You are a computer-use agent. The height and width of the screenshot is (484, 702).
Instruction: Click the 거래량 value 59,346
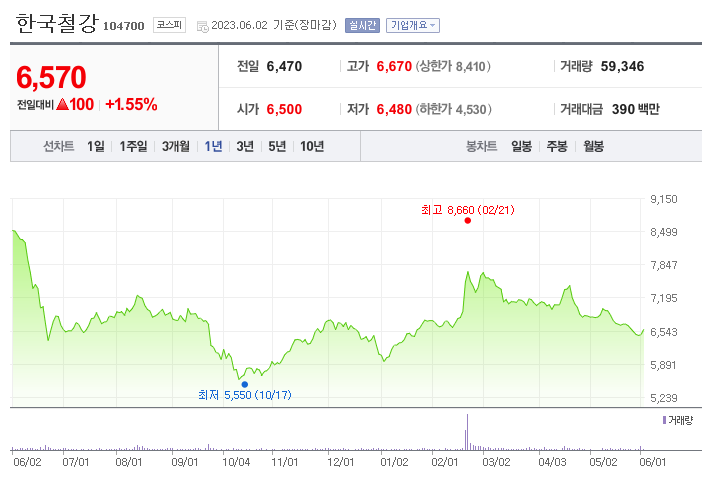622,66
